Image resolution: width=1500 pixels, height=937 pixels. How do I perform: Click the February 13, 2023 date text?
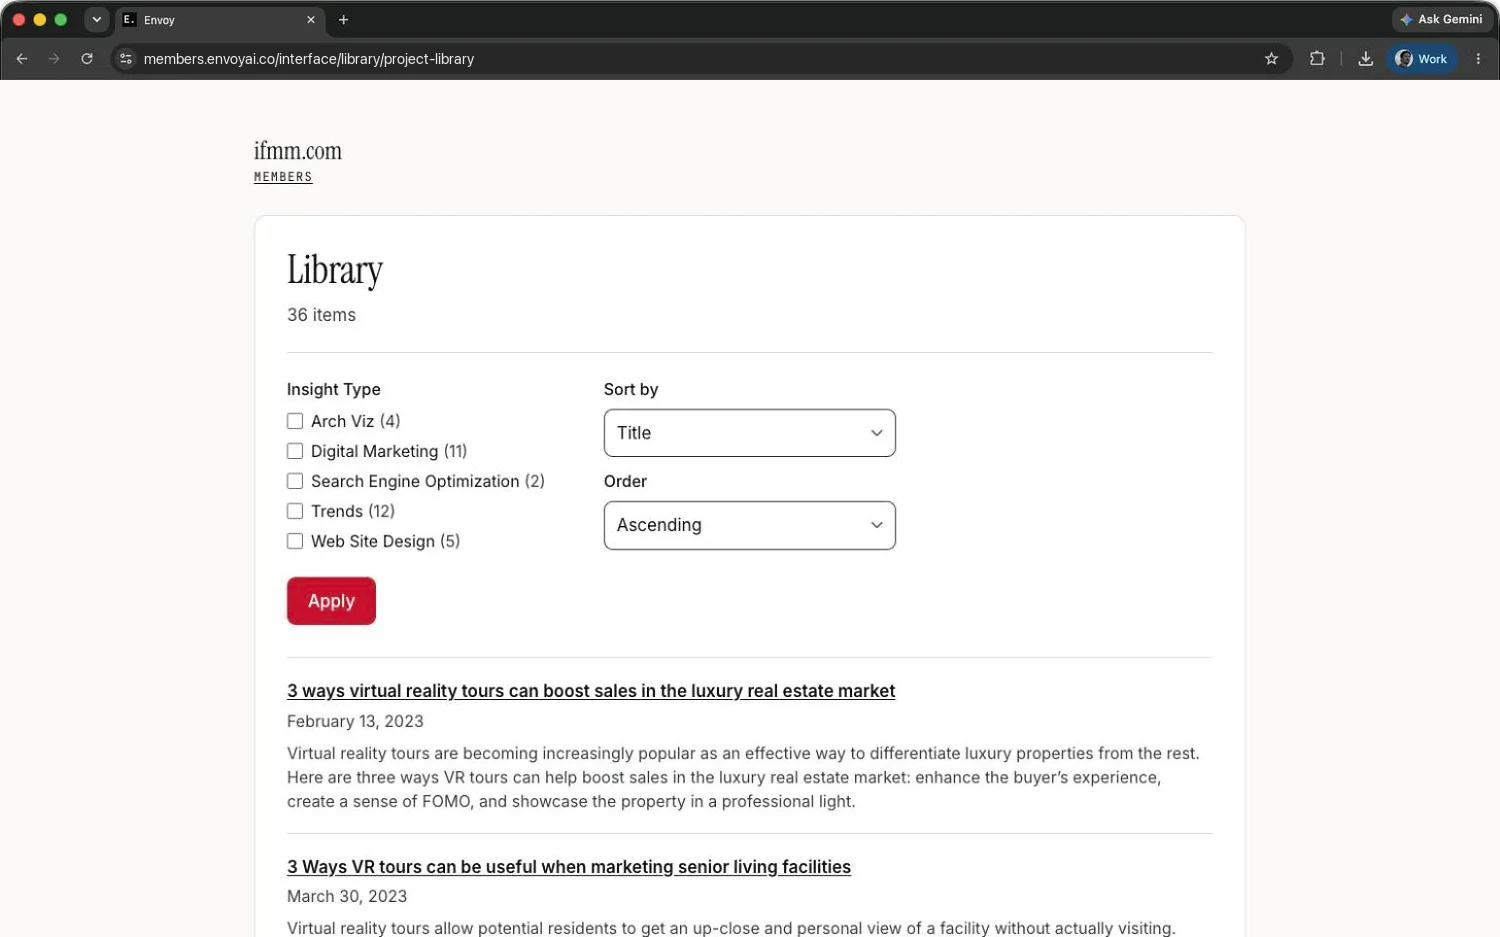point(355,721)
